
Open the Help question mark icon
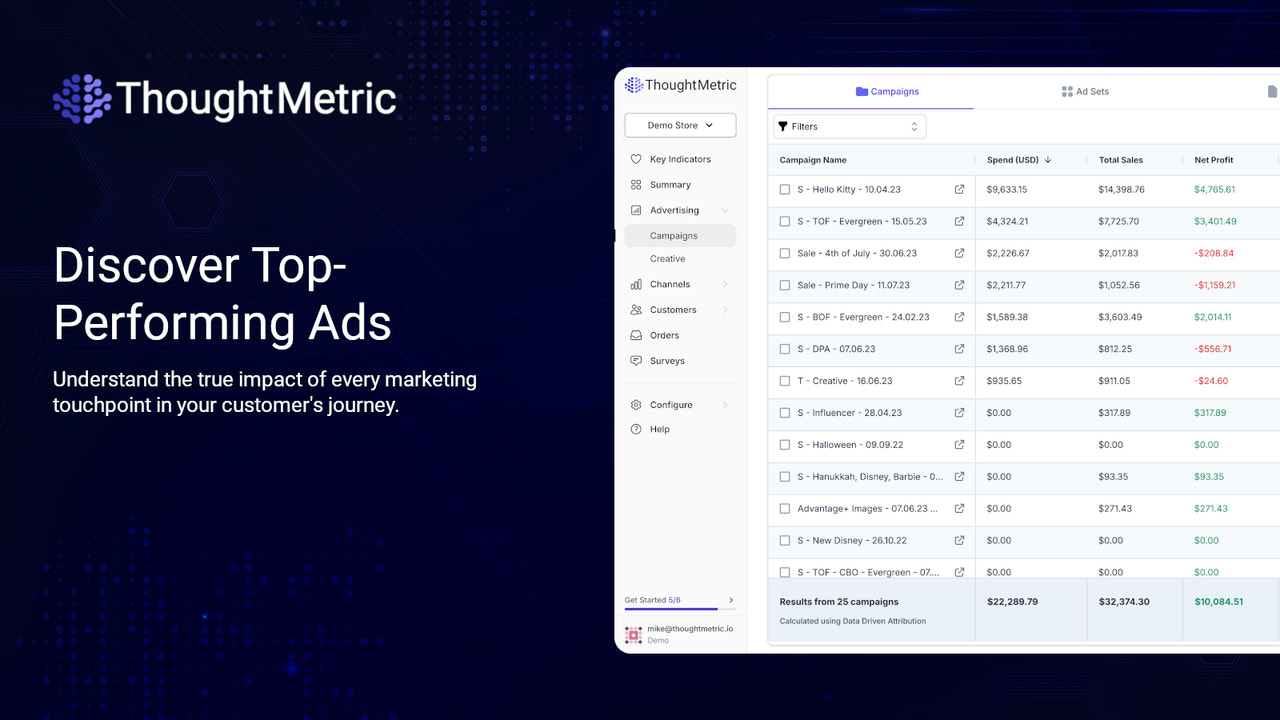click(x=636, y=429)
